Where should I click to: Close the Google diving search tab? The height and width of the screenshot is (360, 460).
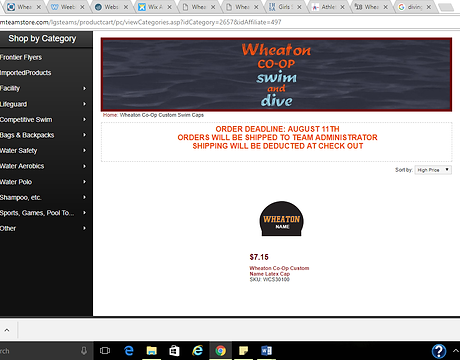tap(429, 7)
